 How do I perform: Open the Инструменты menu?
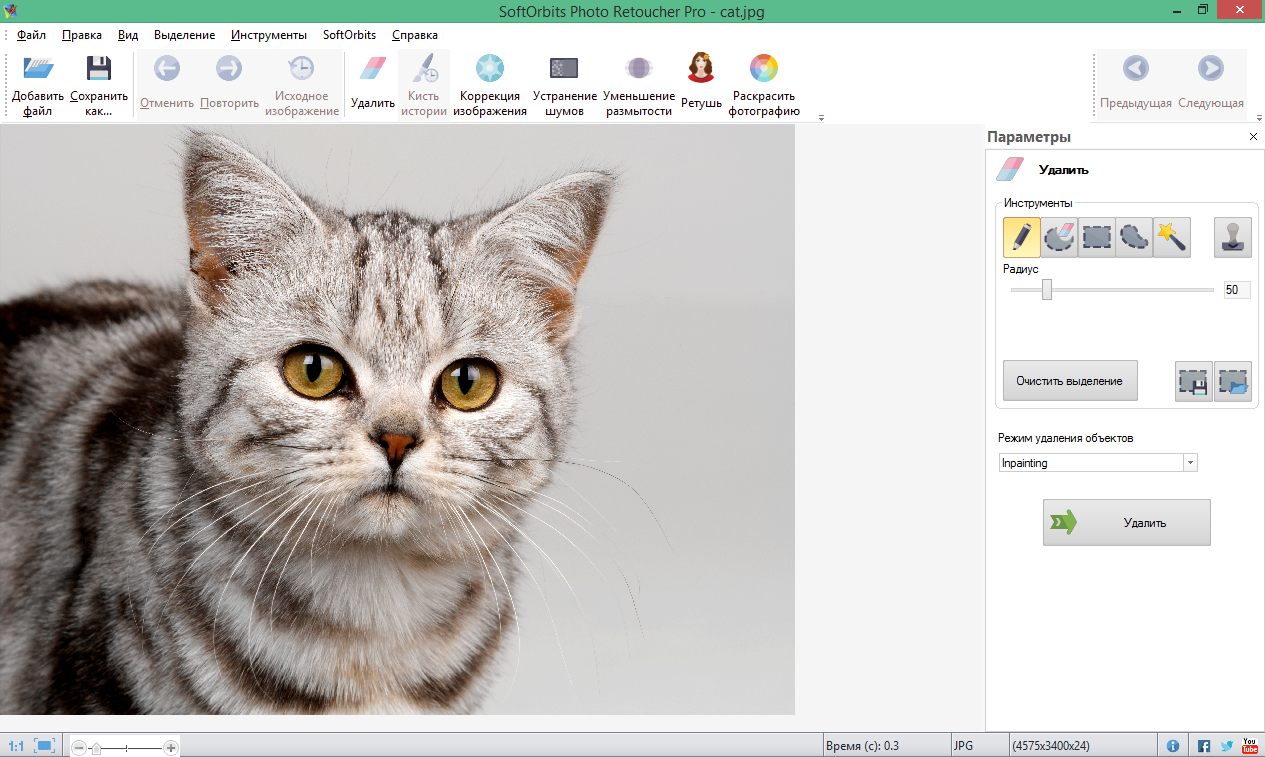pyautogui.click(x=268, y=34)
